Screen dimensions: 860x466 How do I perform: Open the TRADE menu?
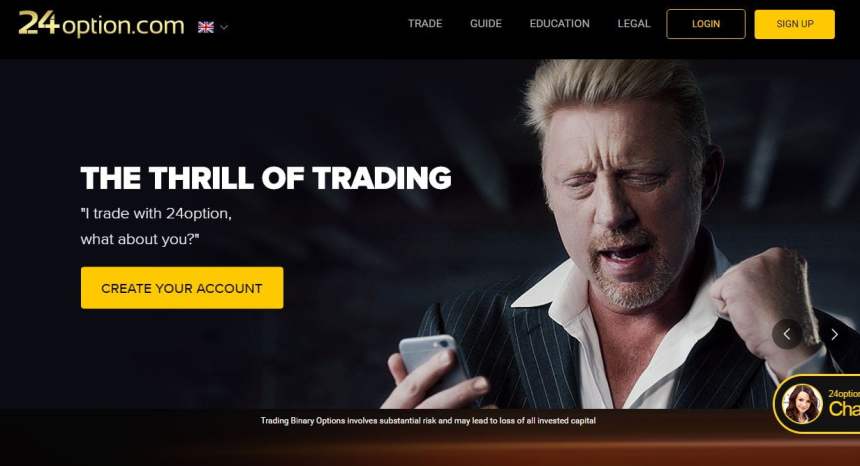(425, 24)
